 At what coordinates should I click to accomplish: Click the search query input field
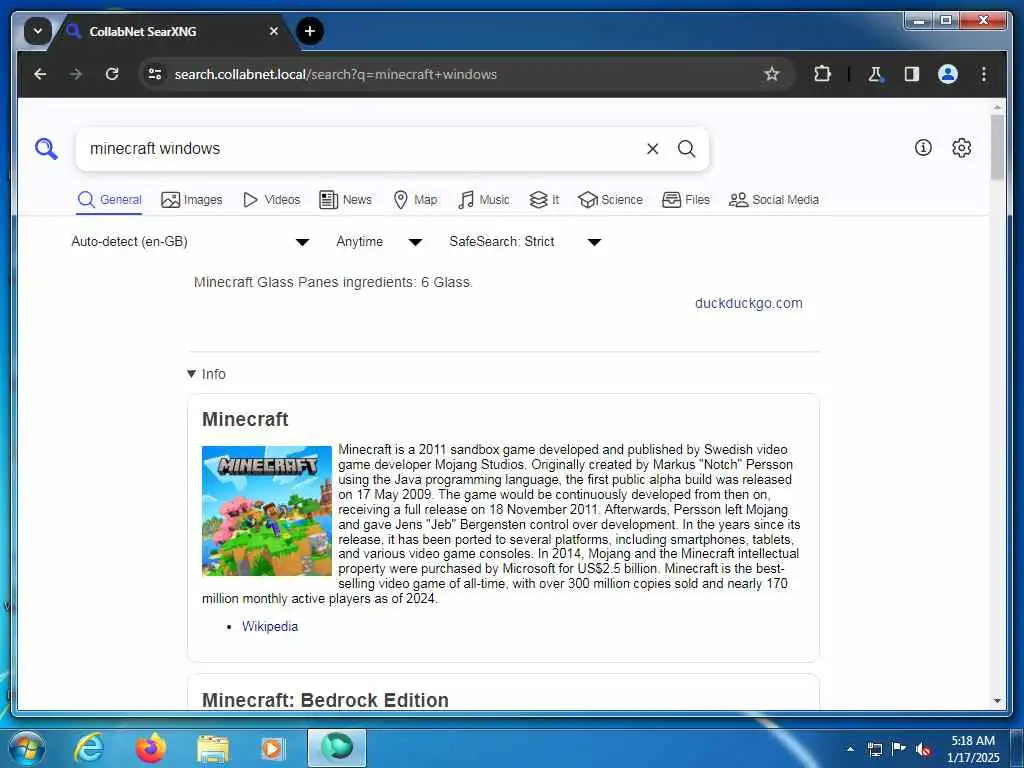pyautogui.click(x=362, y=149)
